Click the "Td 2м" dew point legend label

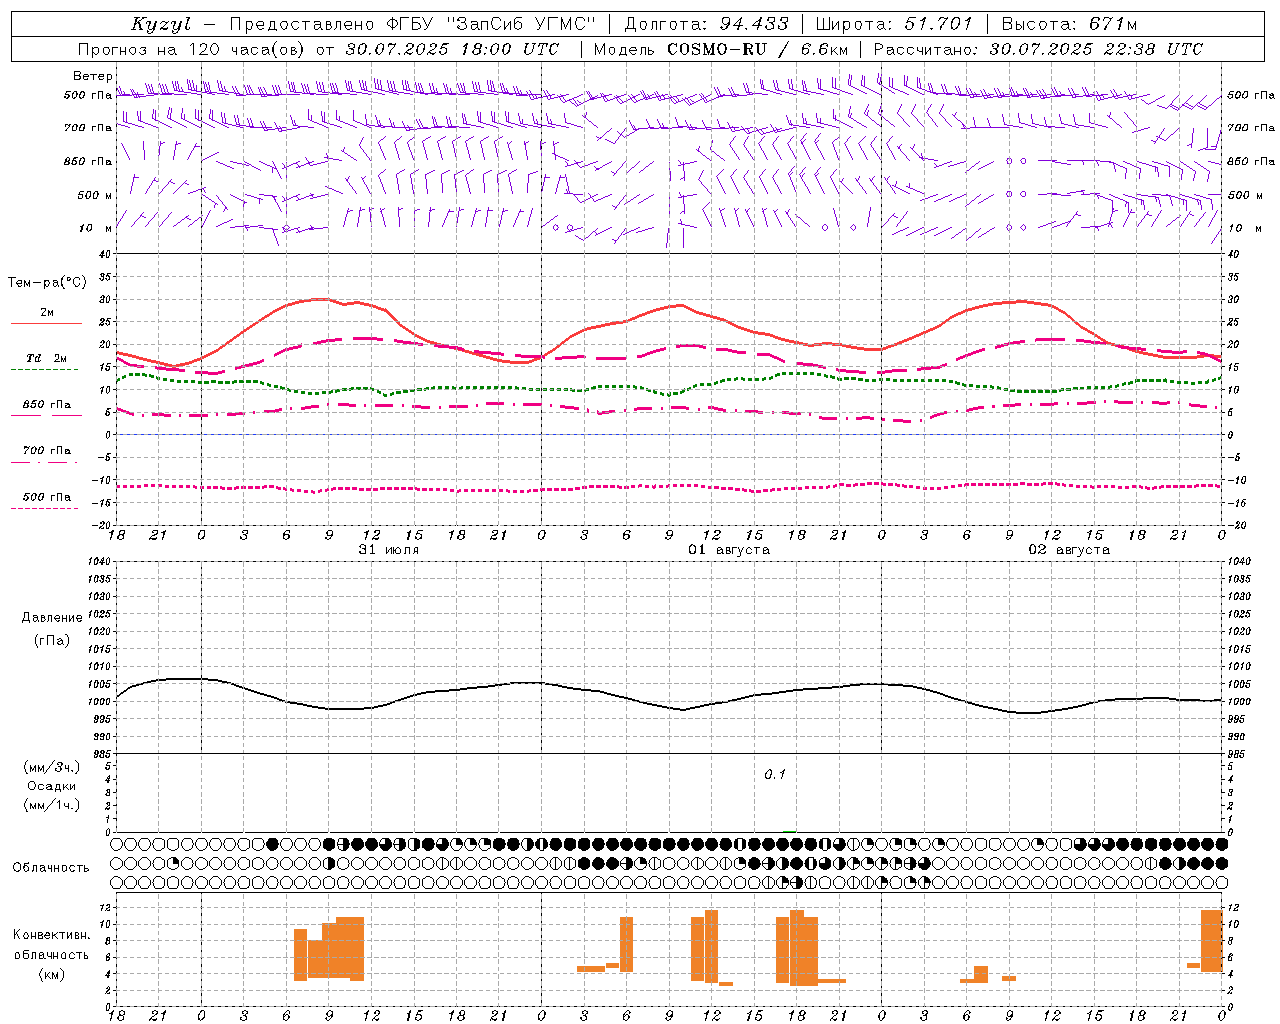46,358
